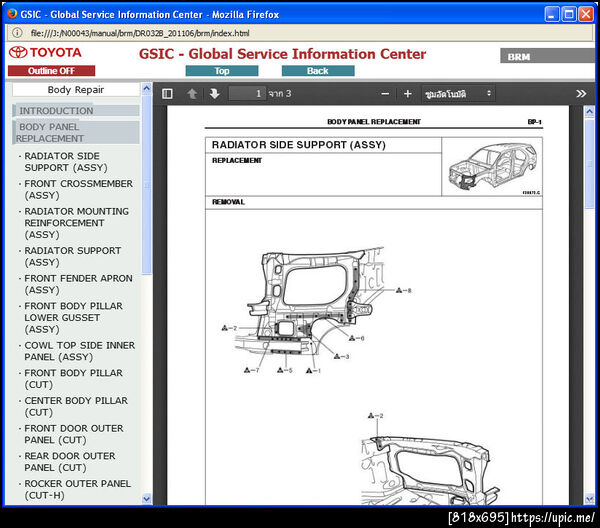Go to previous page with up arrow
Image resolution: width=600 pixels, height=528 pixels.
click(192, 94)
